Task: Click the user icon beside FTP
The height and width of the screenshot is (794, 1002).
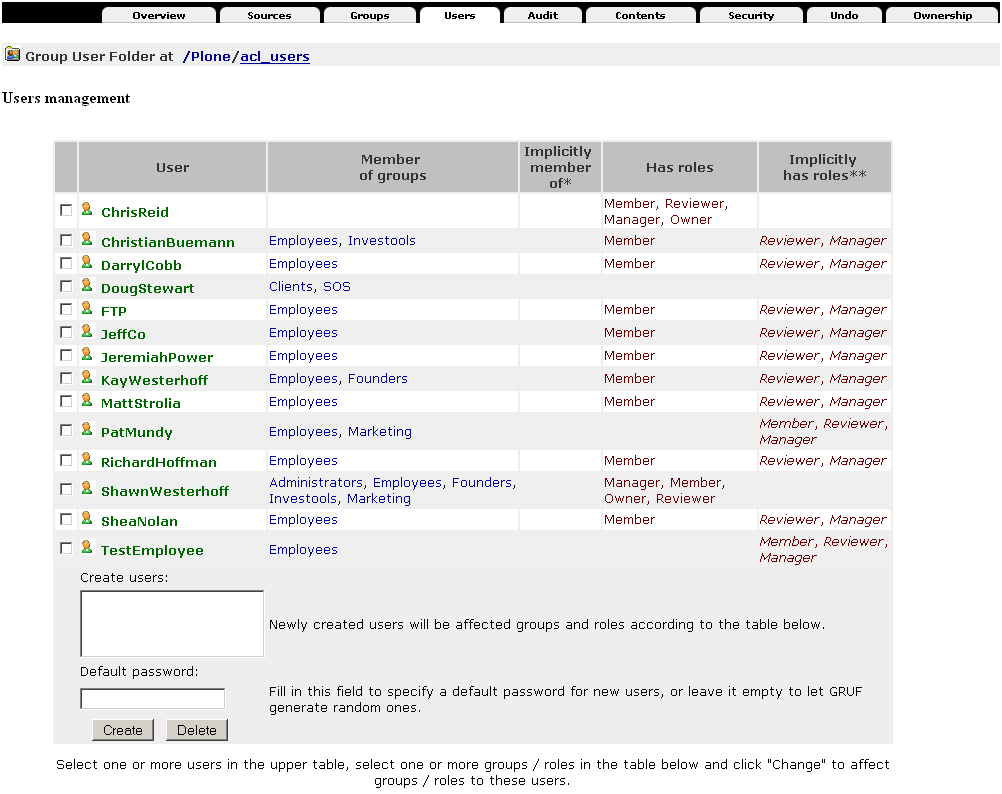Action: tap(87, 309)
